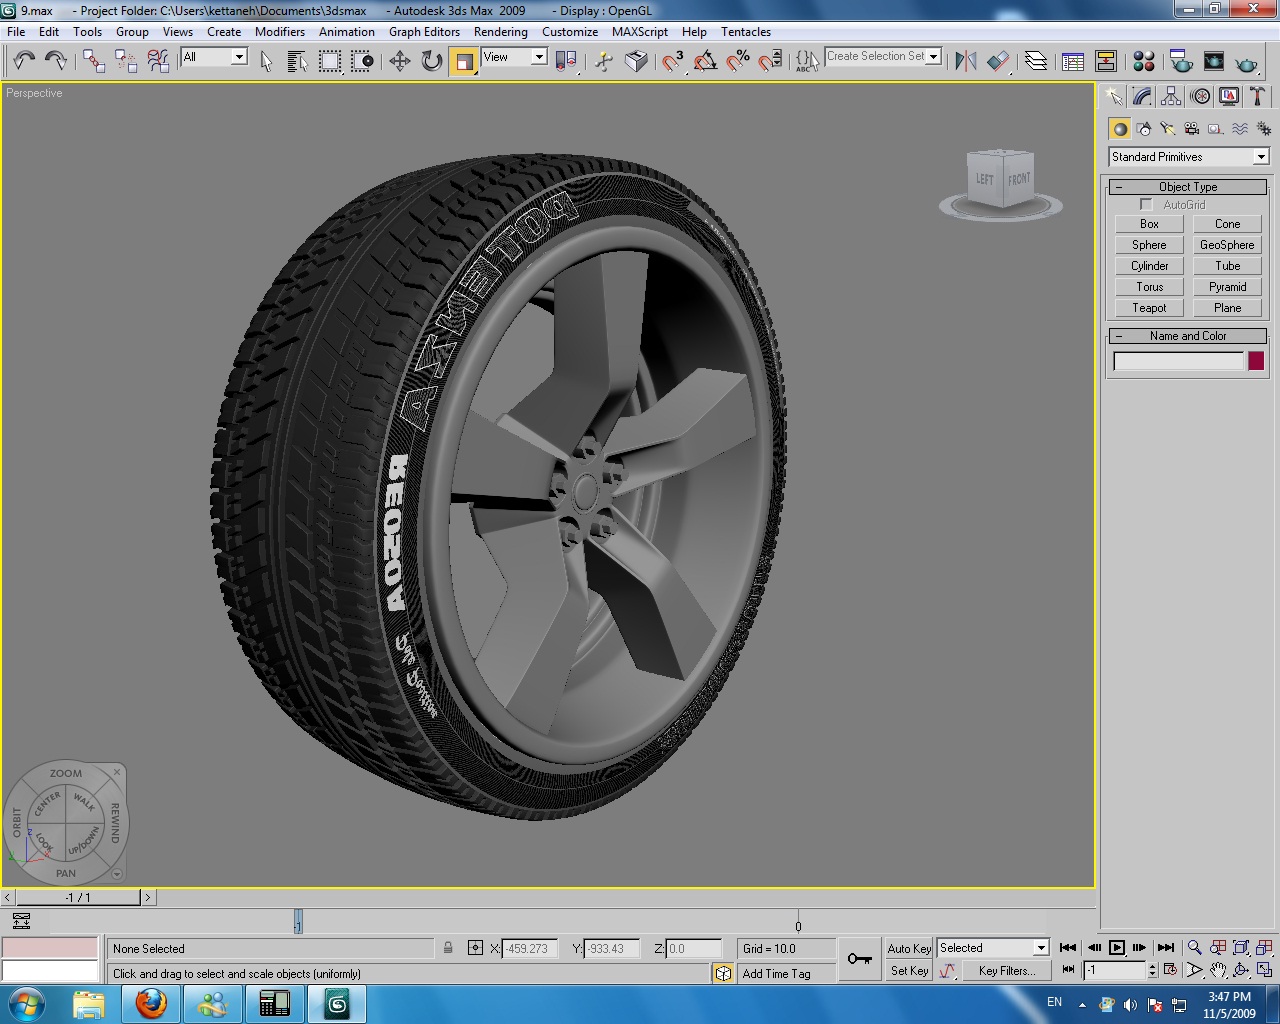This screenshot has height=1024, width=1280.
Task: Click the highlighted Select and Scale tool
Action: [x=463, y=61]
